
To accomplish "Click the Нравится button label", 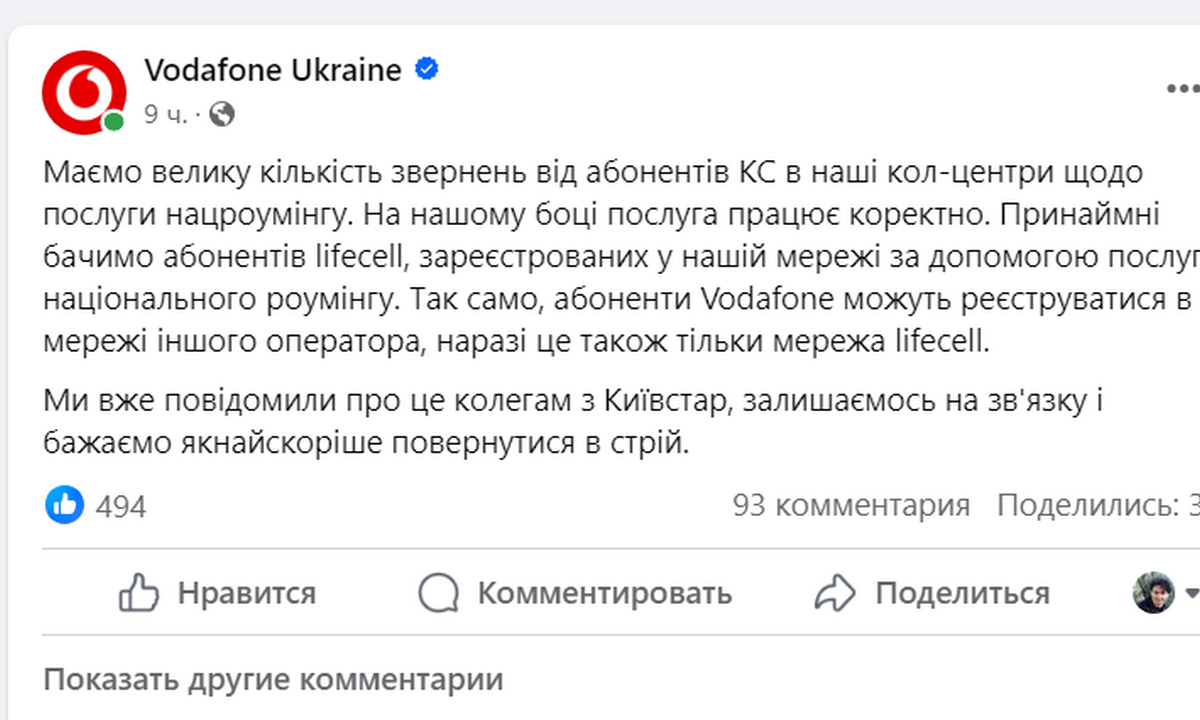I will click(246, 593).
